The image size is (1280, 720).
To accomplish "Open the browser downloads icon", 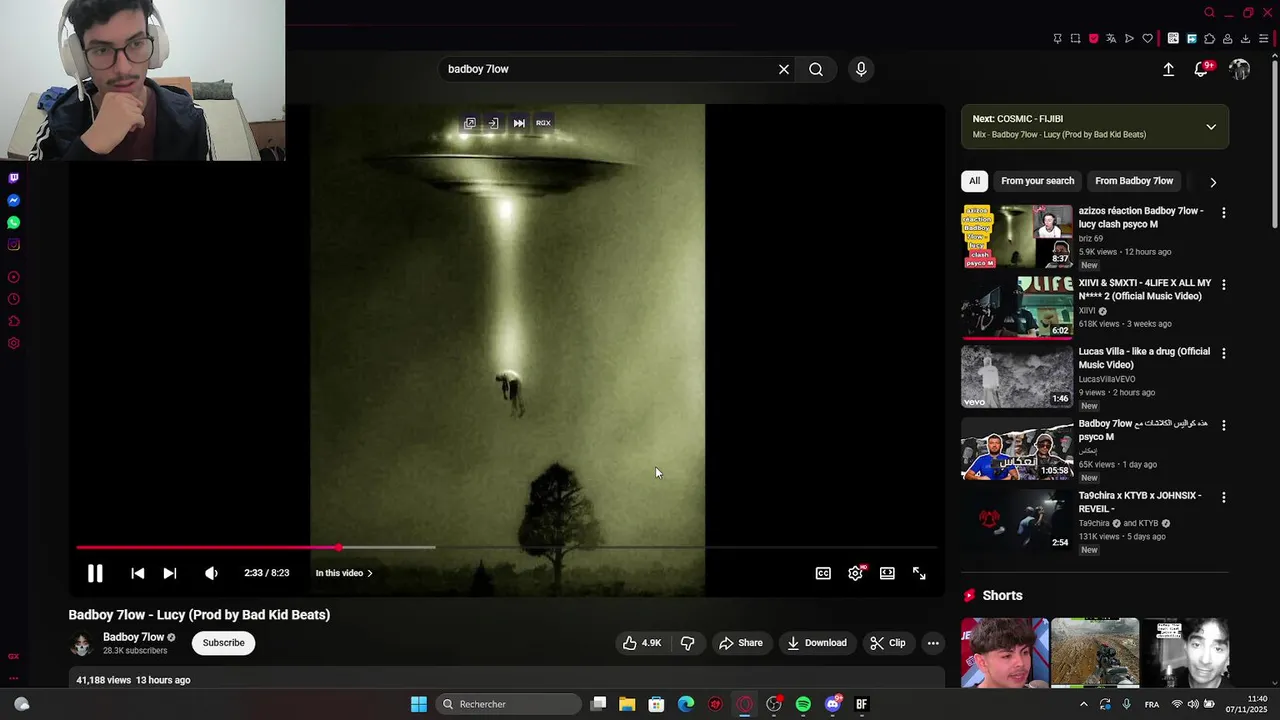I will [1245, 39].
